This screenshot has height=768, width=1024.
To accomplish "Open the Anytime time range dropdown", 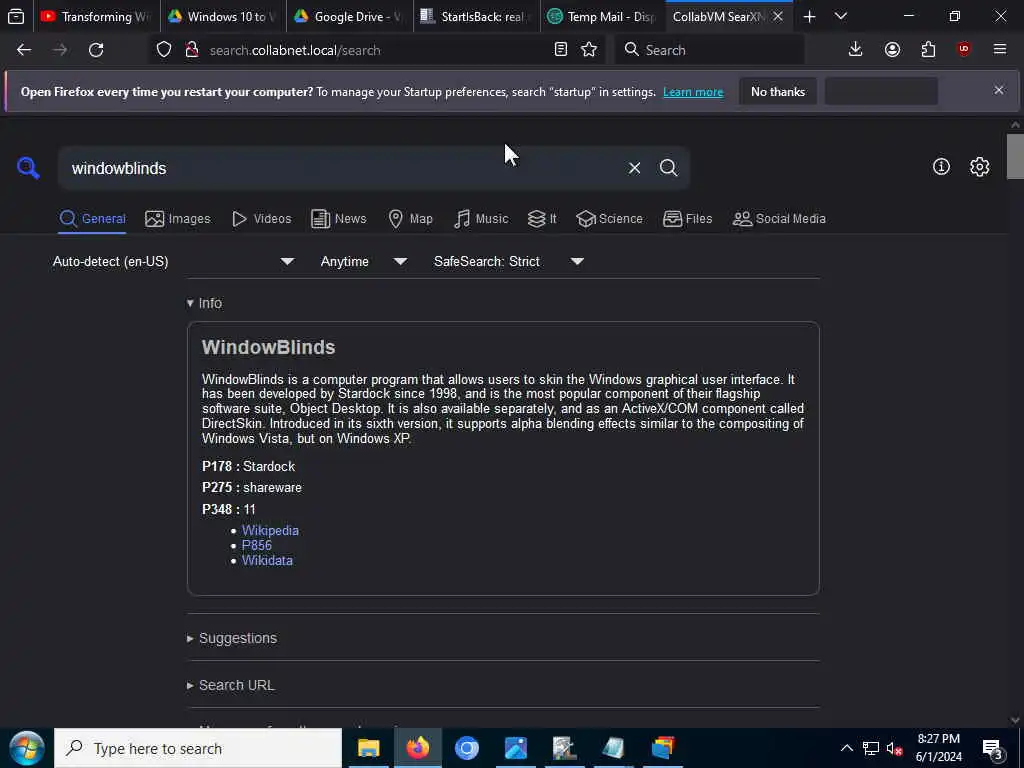I will [x=364, y=261].
